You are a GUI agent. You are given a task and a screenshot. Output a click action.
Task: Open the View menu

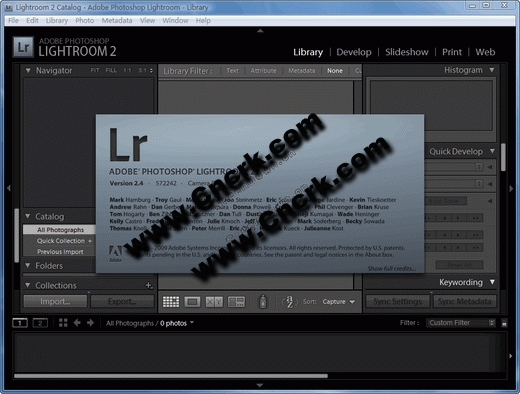[147, 21]
